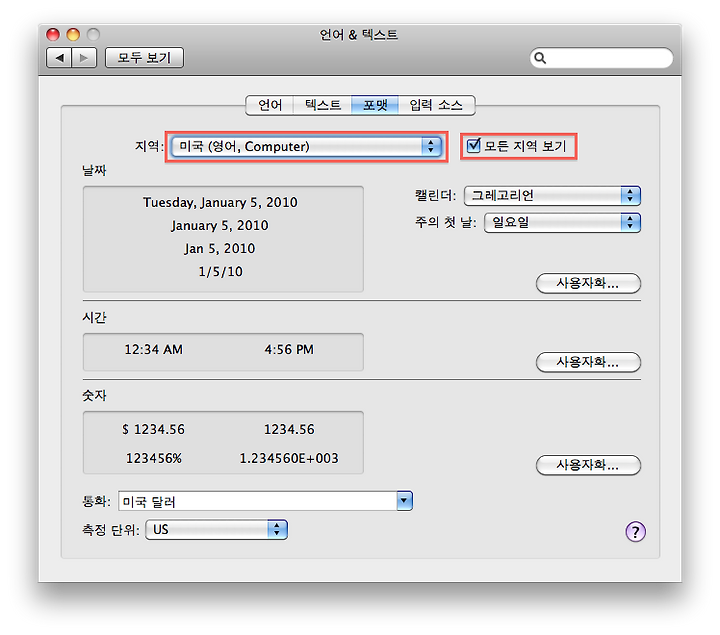Click the 통화 field showing 미국 달러
The height and width of the screenshot is (635, 720).
(x=258, y=501)
